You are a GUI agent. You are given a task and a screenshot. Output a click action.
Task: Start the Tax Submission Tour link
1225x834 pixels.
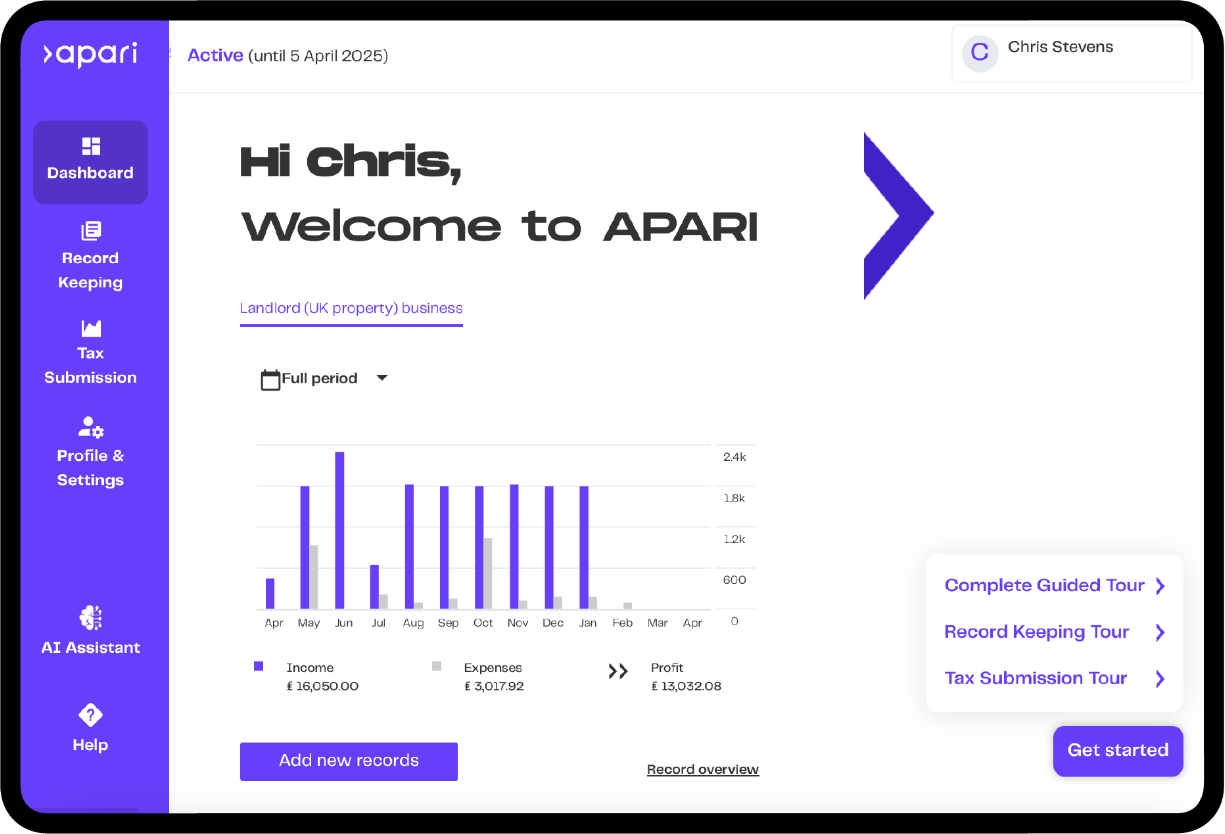[1036, 678]
